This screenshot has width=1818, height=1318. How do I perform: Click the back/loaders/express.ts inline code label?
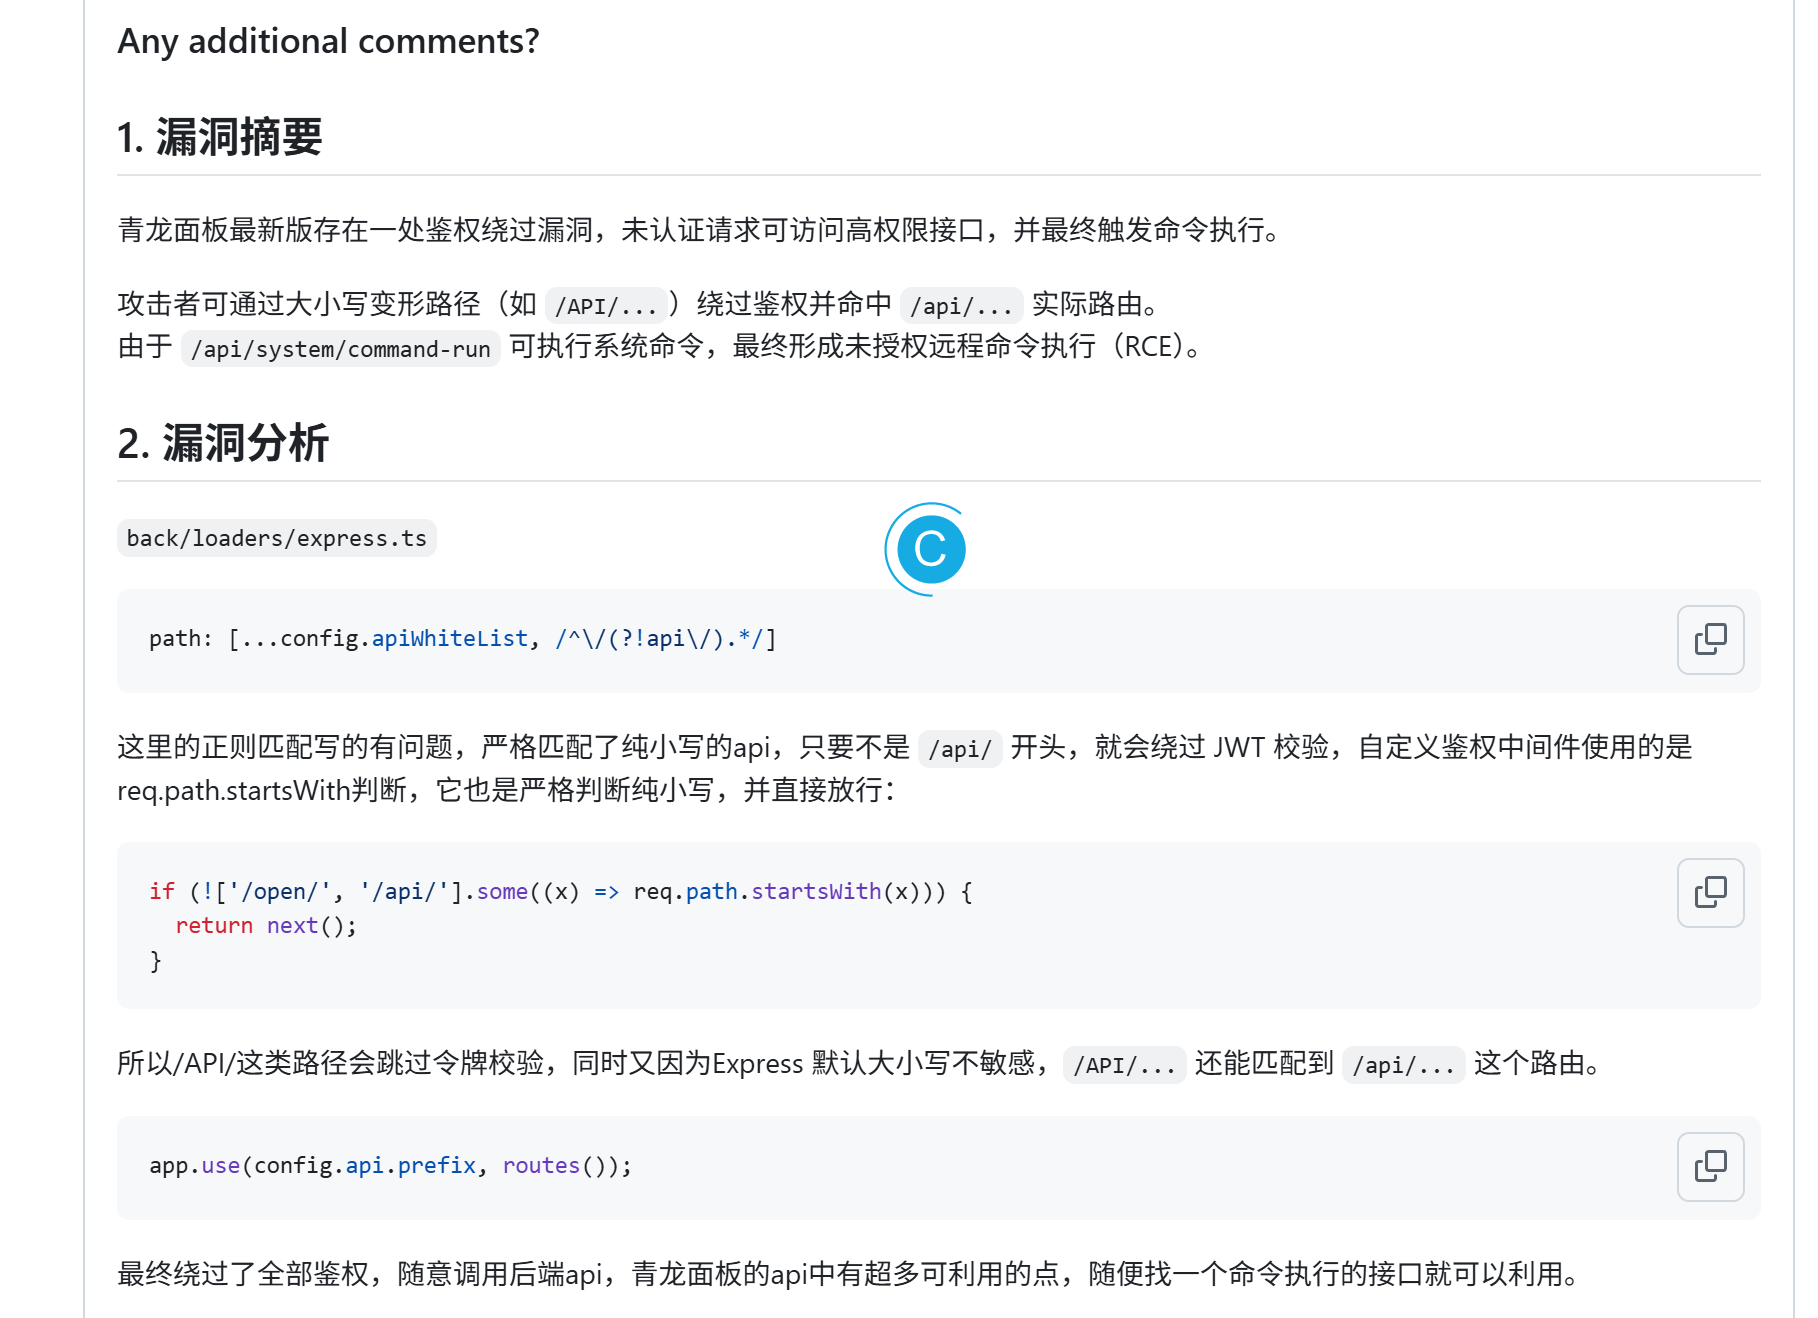[x=276, y=538]
